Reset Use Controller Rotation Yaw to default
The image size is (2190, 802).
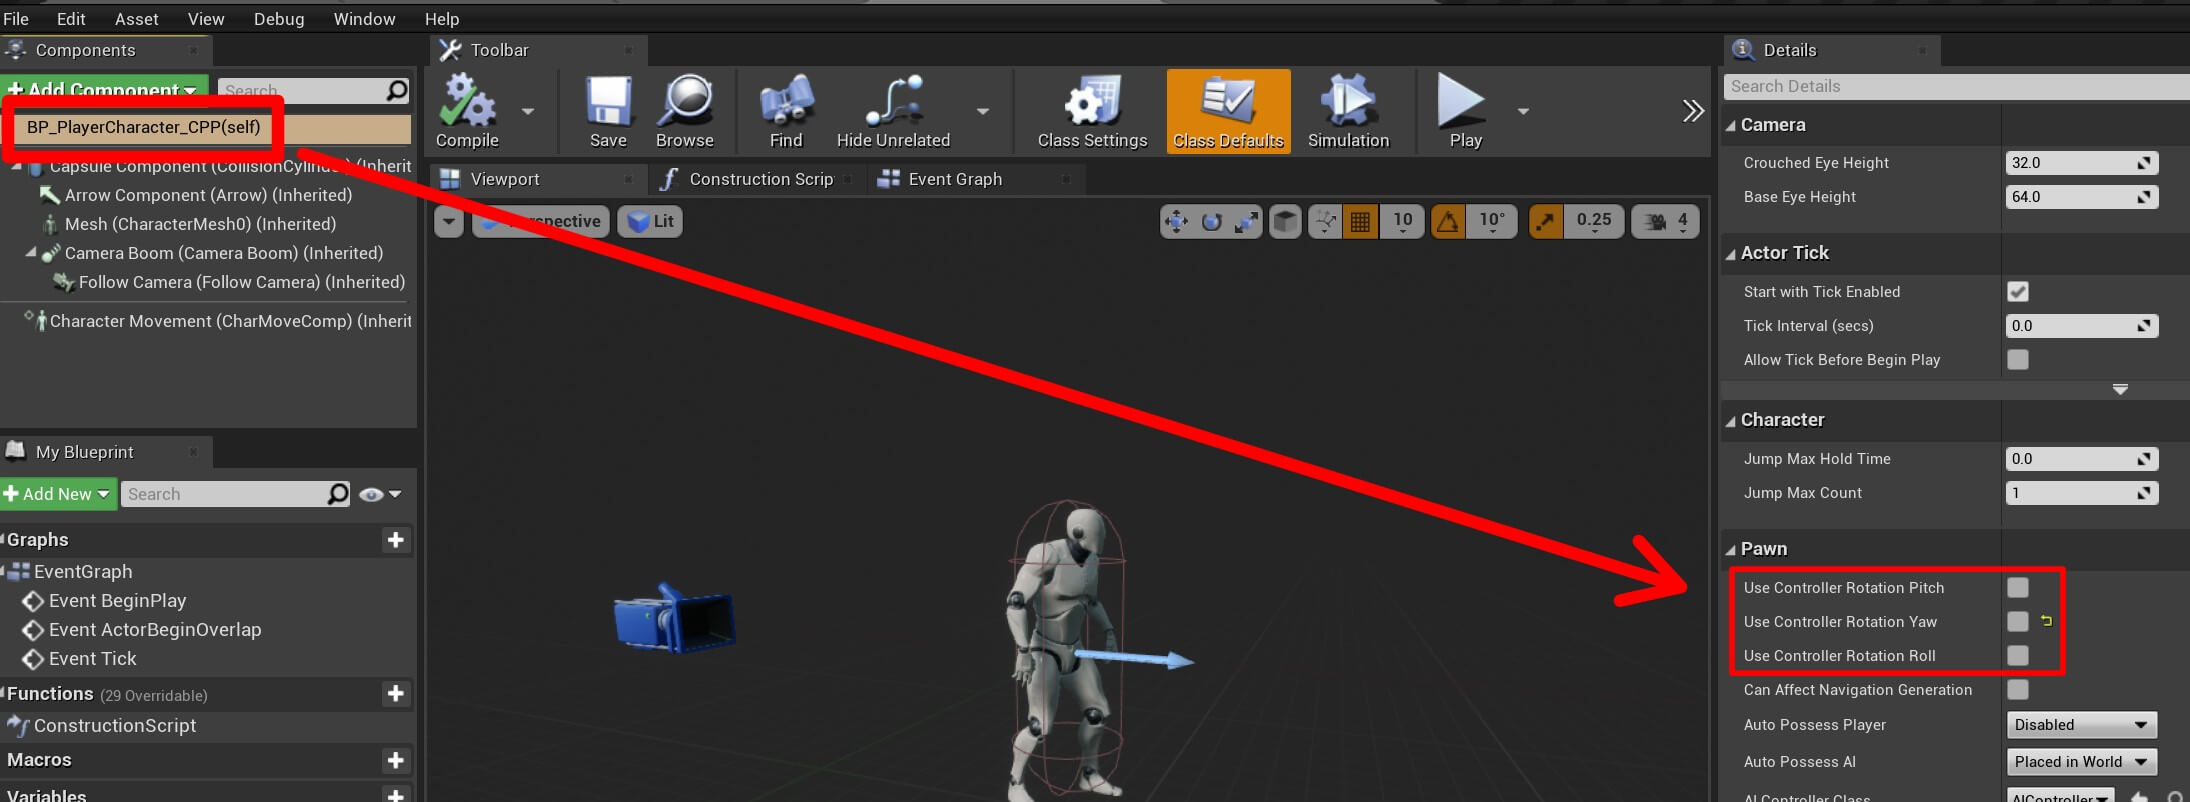pos(2046,621)
